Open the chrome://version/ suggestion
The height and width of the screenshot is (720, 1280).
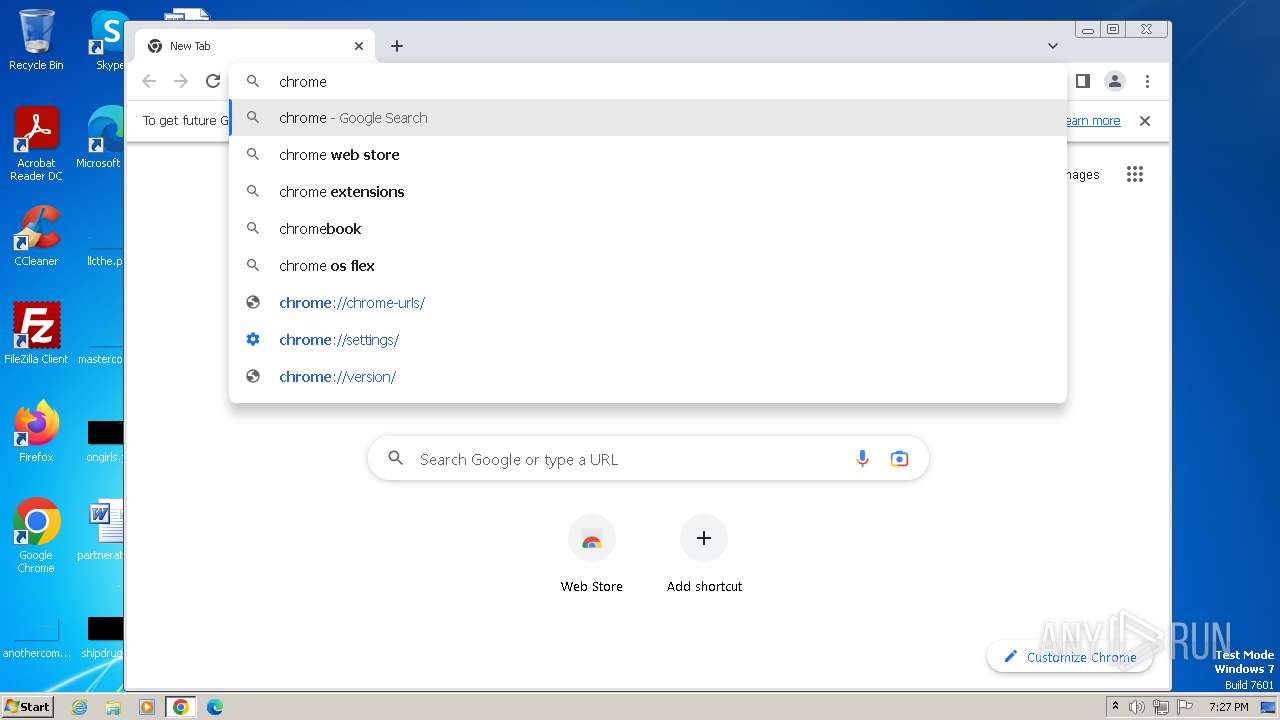(x=648, y=377)
